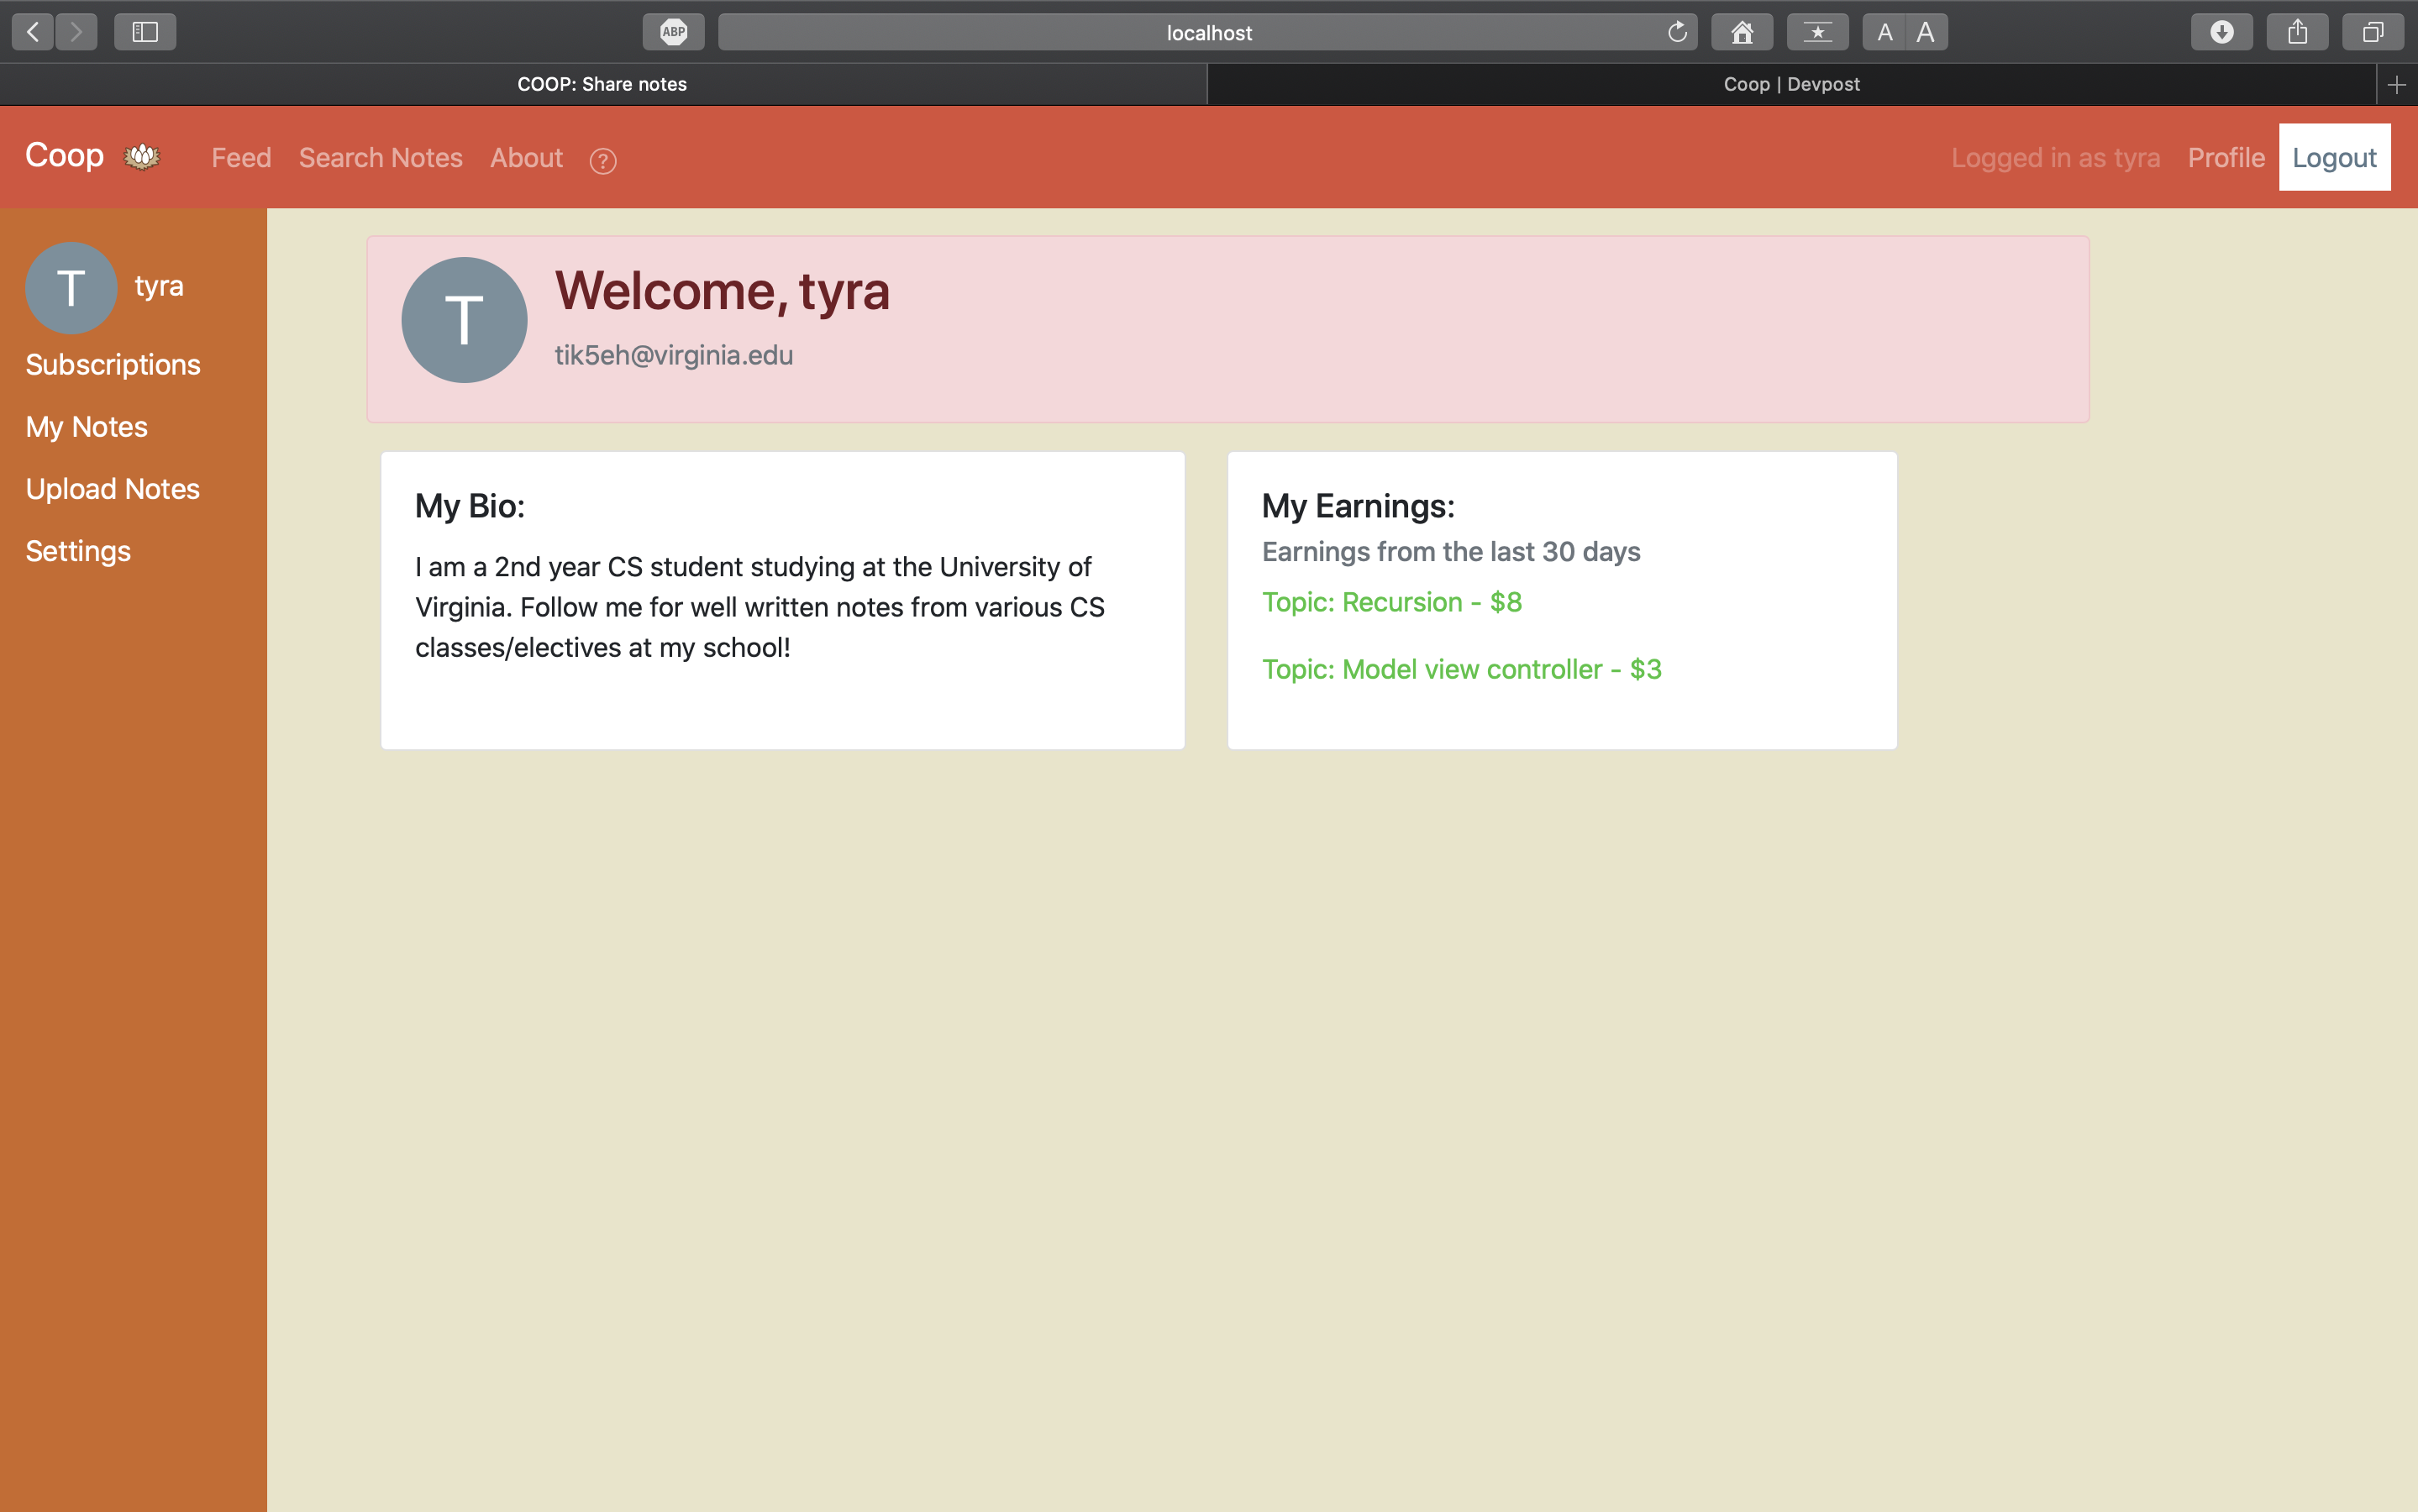Click the large T avatar in welcome banner
This screenshot has width=2418, height=1512.
[464, 320]
